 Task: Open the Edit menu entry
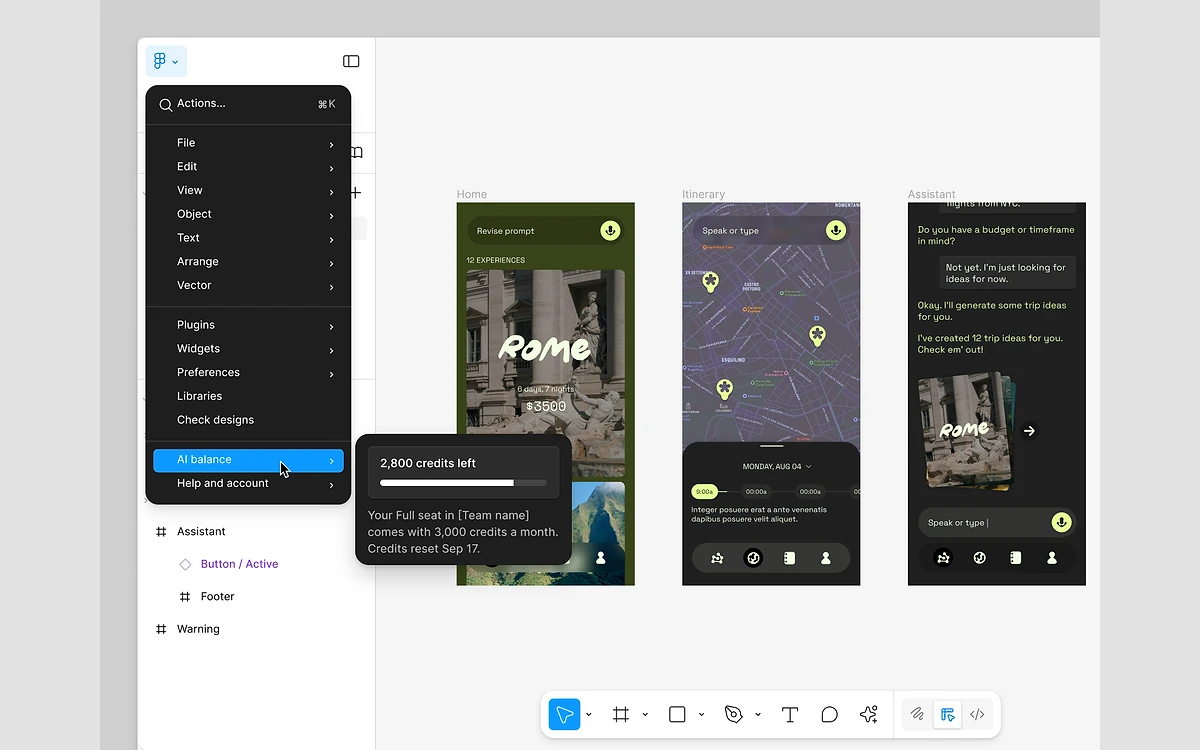248,167
